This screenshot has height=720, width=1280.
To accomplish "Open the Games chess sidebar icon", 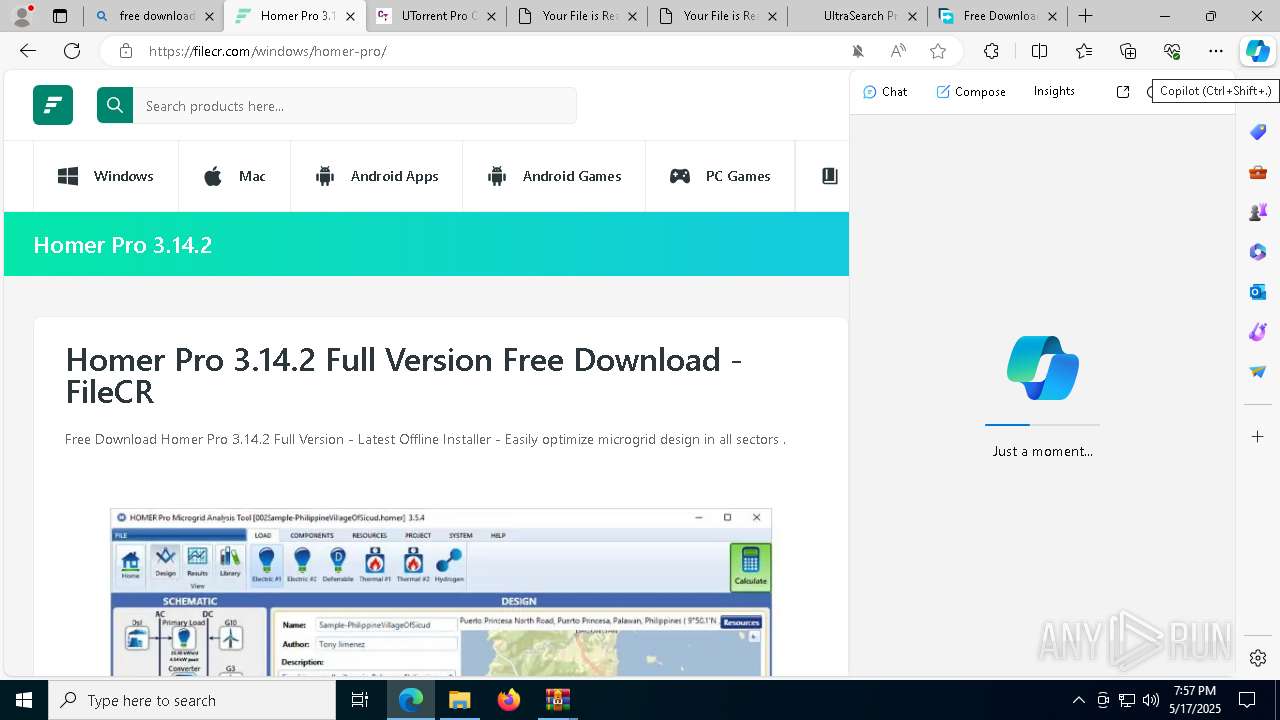I will (x=1258, y=212).
